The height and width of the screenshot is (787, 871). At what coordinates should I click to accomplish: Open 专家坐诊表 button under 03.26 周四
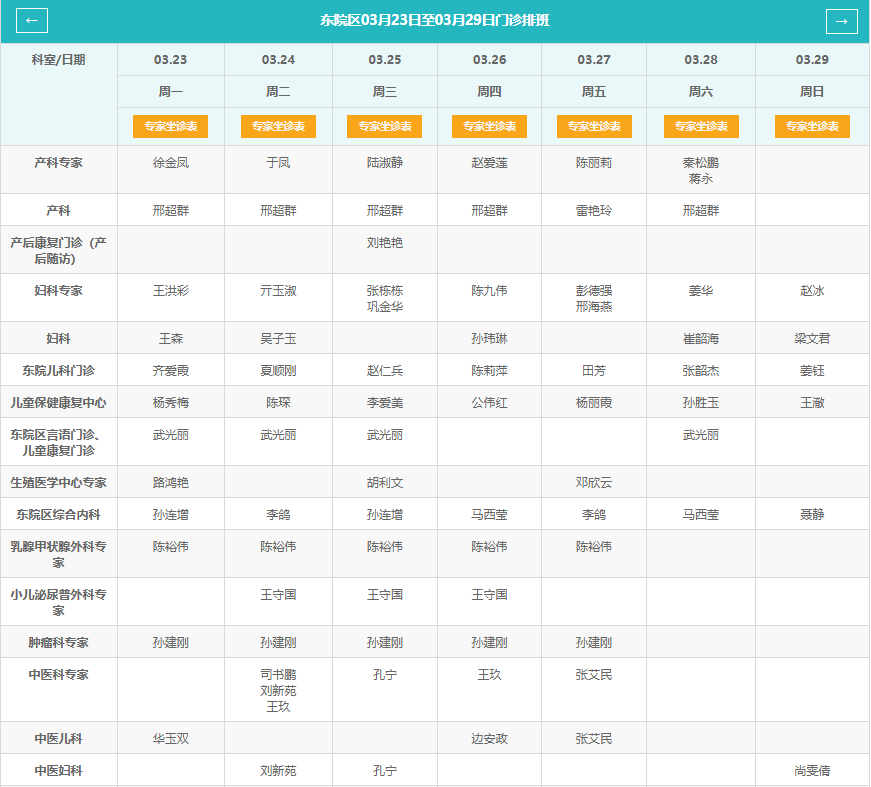coord(489,127)
